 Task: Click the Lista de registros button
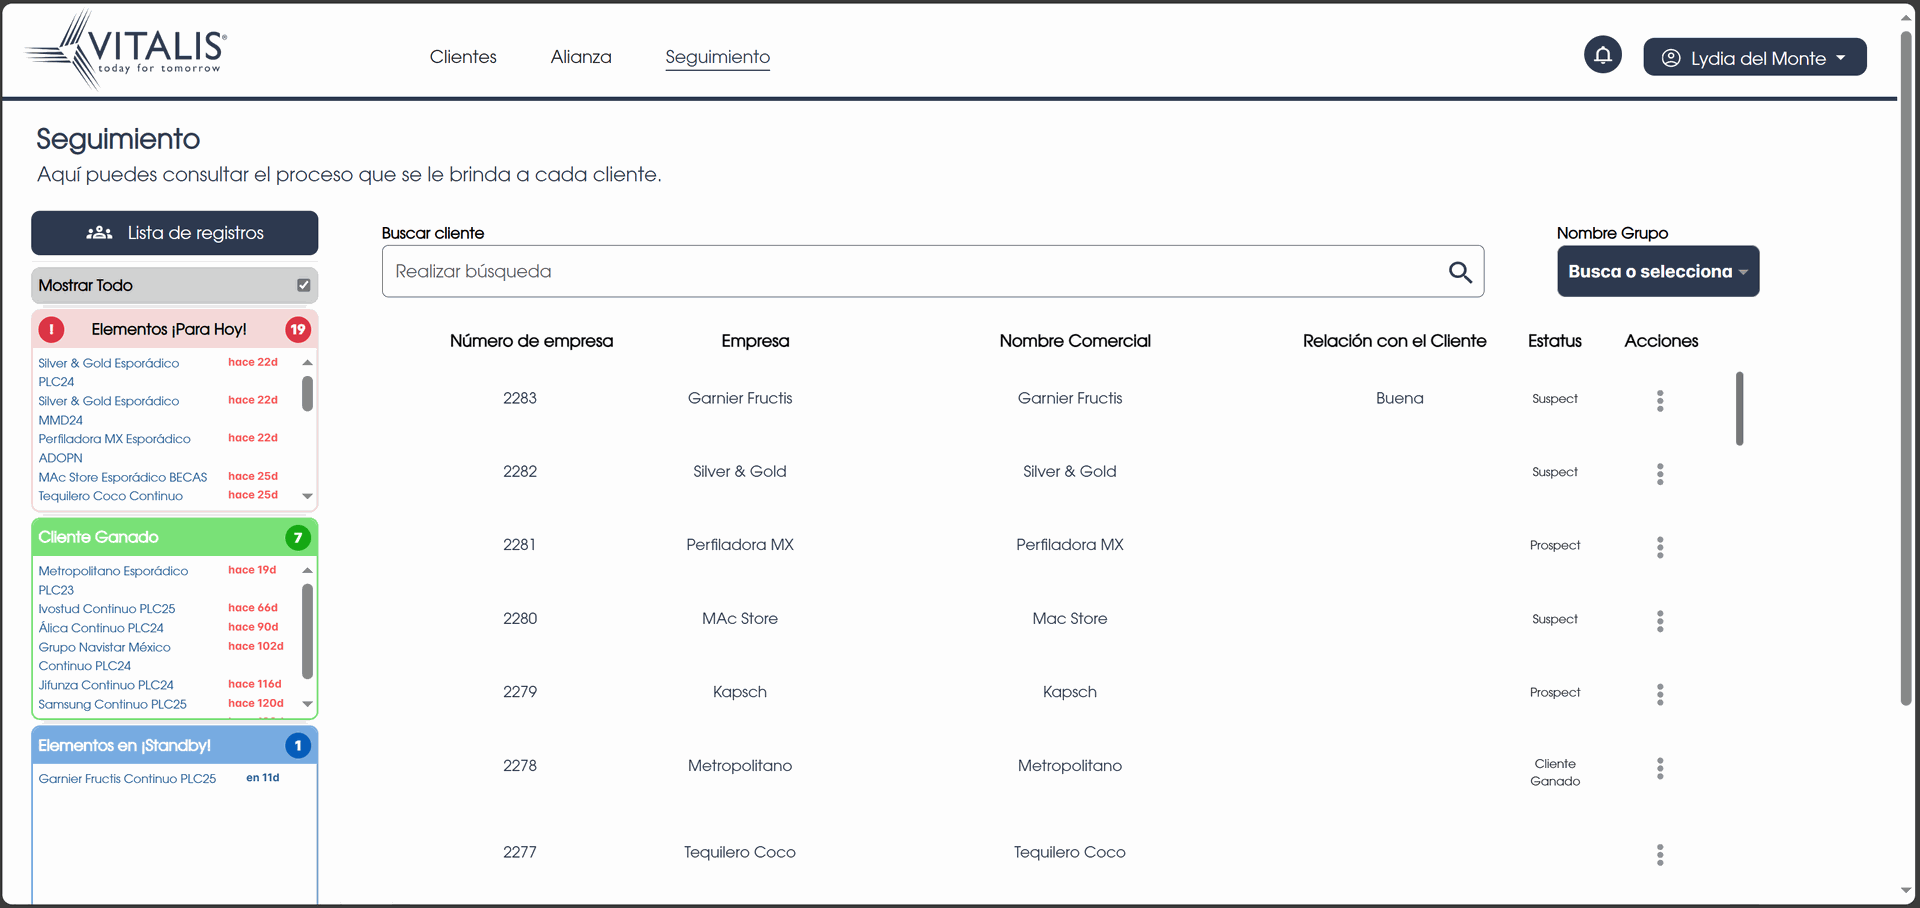click(x=175, y=233)
